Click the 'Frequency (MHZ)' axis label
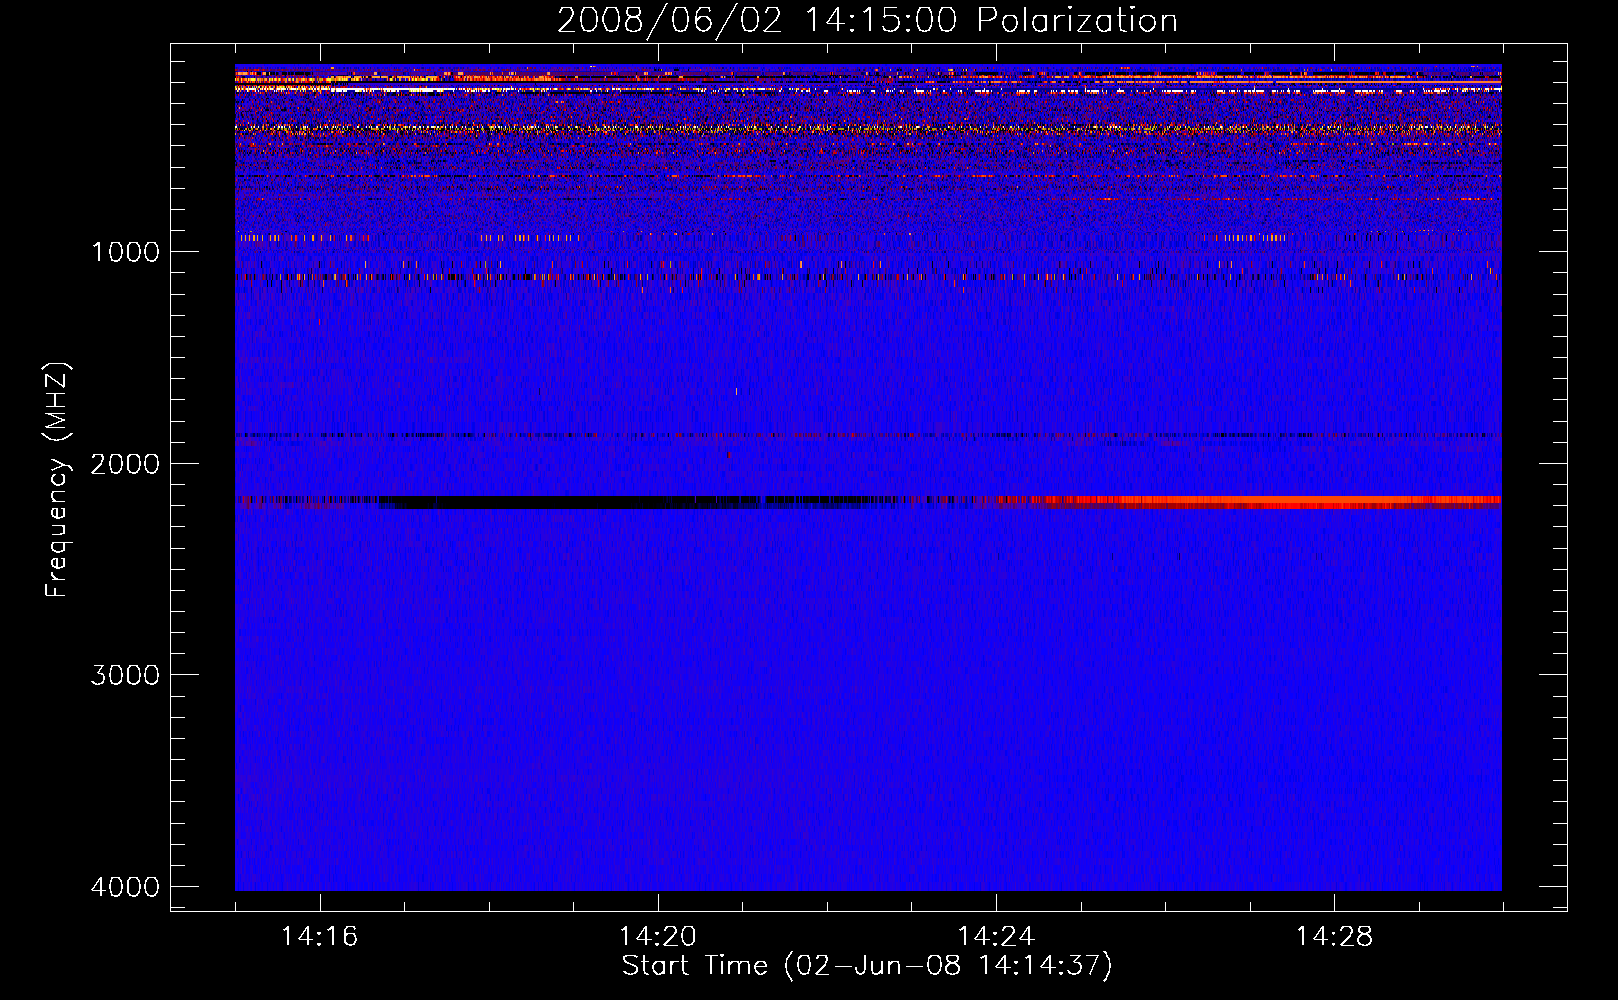The height and width of the screenshot is (1000, 1618). tap(57, 480)
